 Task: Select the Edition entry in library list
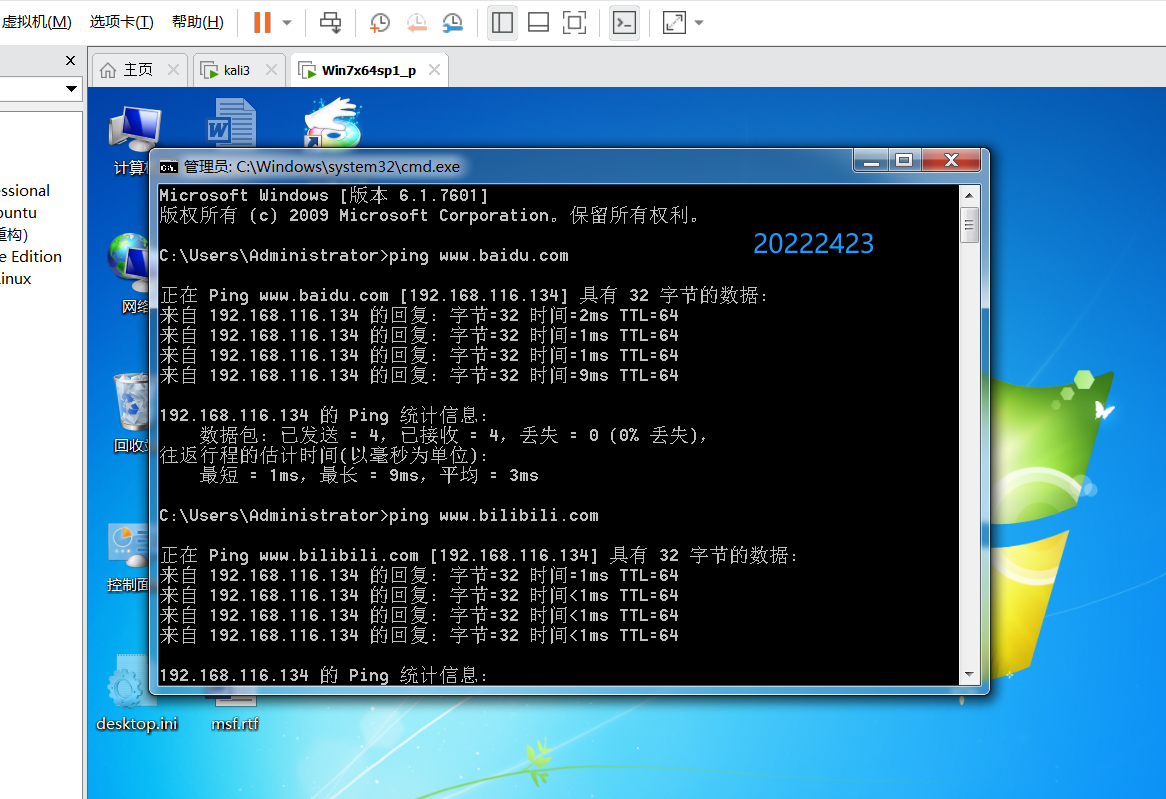point(31,257)
